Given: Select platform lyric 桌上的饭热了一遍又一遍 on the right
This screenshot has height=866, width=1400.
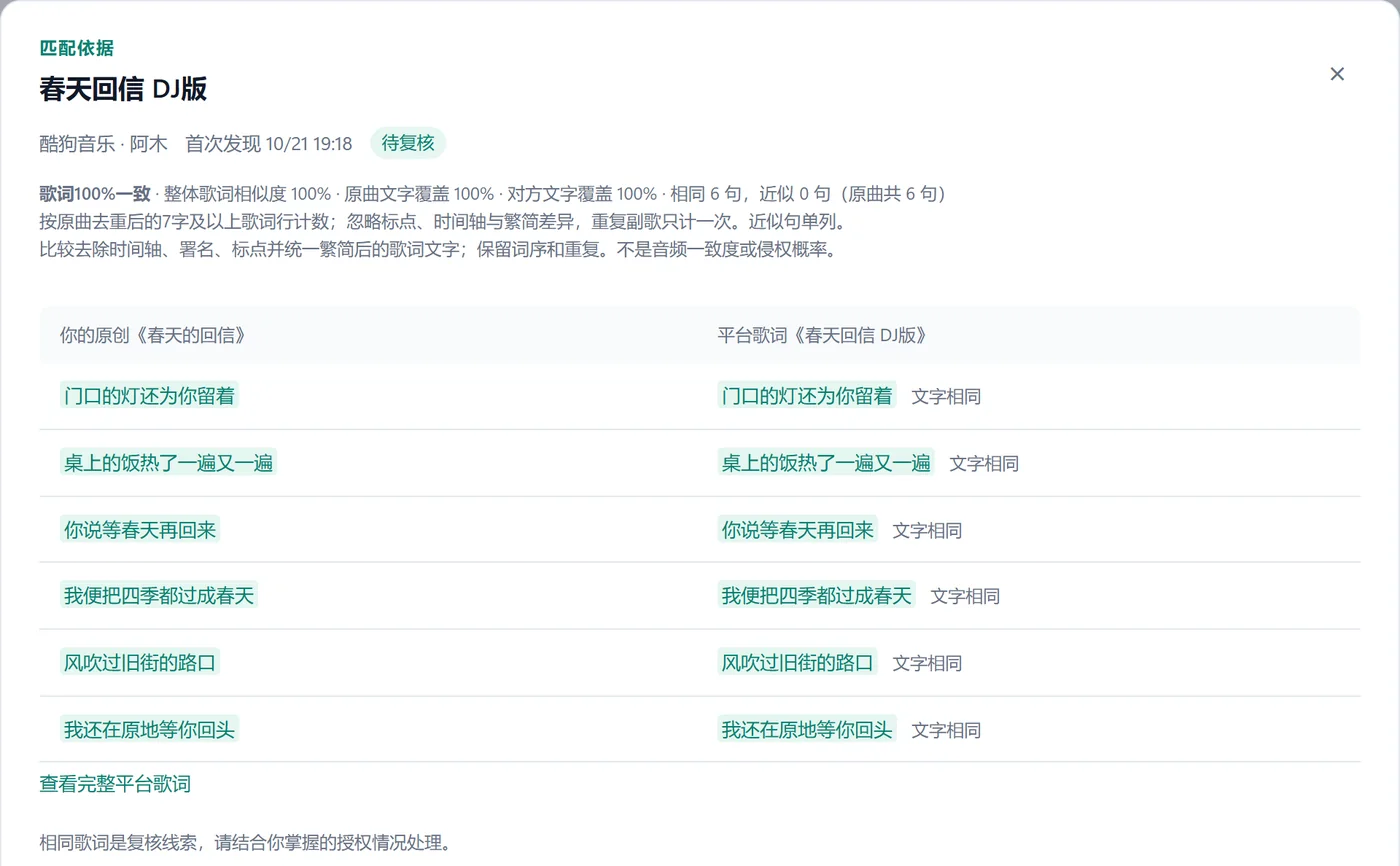Looking at the screenshot, I should (x=826, y=463).
